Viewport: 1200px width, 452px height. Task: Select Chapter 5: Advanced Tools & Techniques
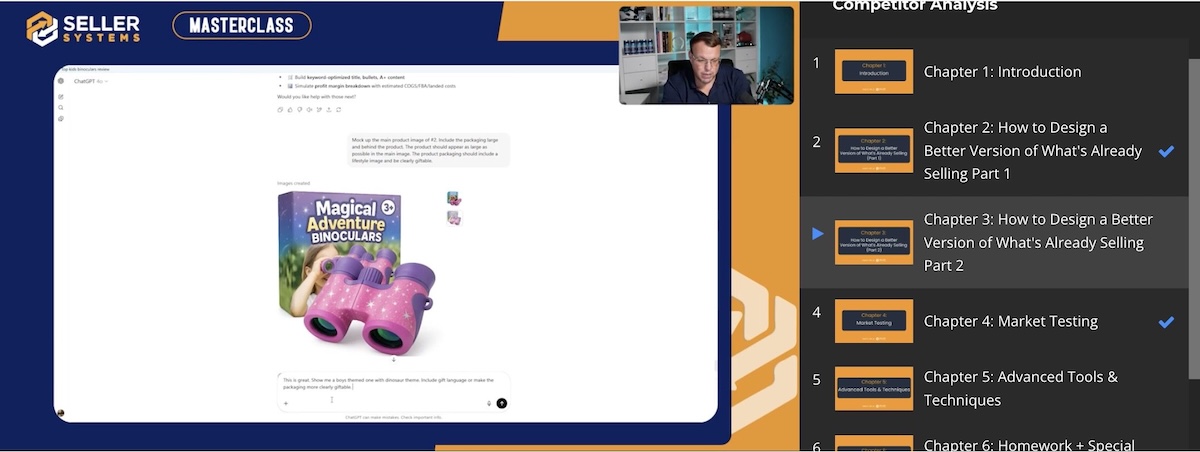point(1020,388)
